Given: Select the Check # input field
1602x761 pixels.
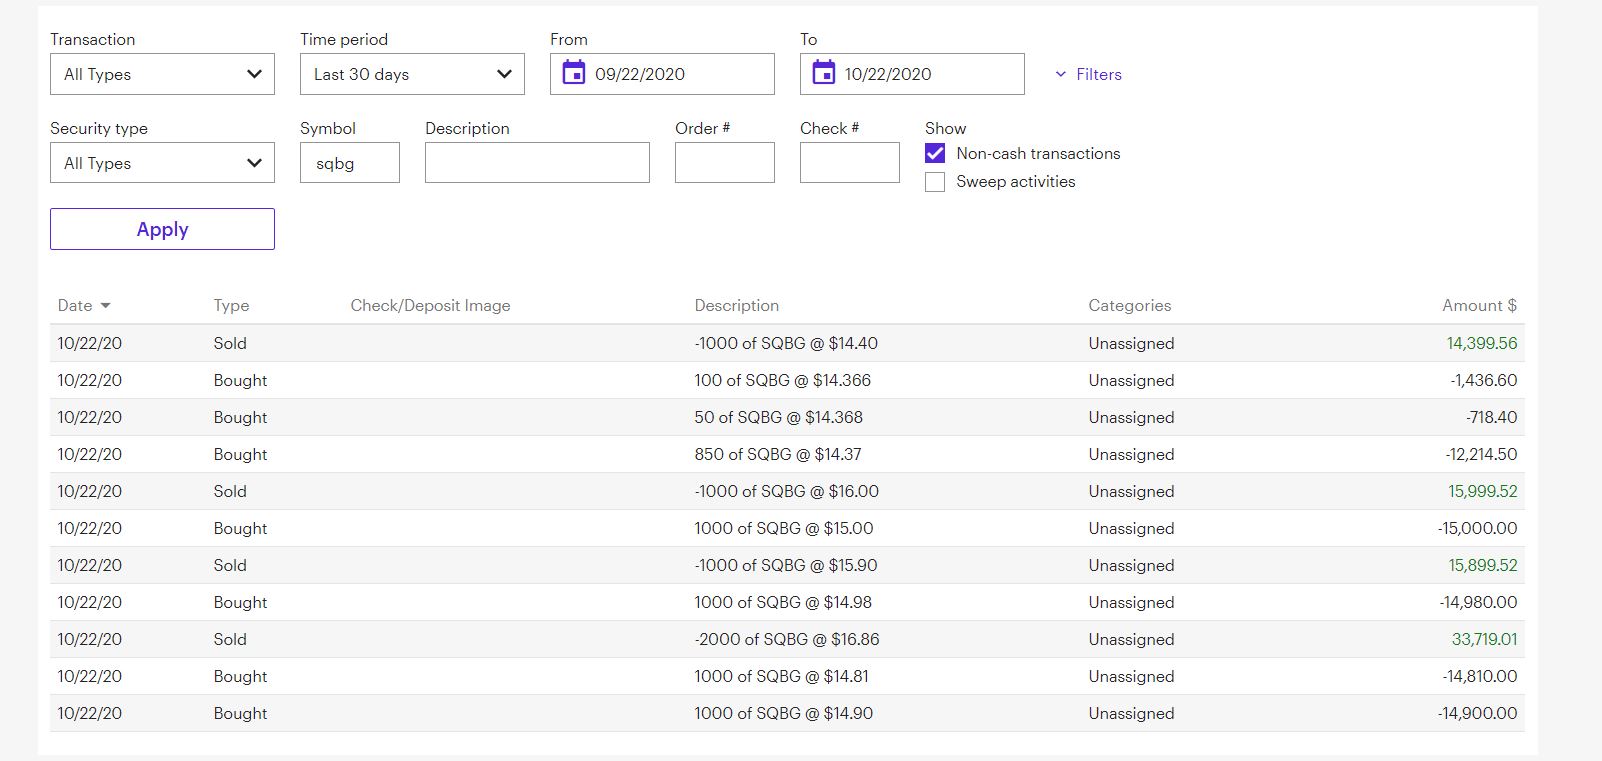Looking at the screenshot, I should point(849,163).
